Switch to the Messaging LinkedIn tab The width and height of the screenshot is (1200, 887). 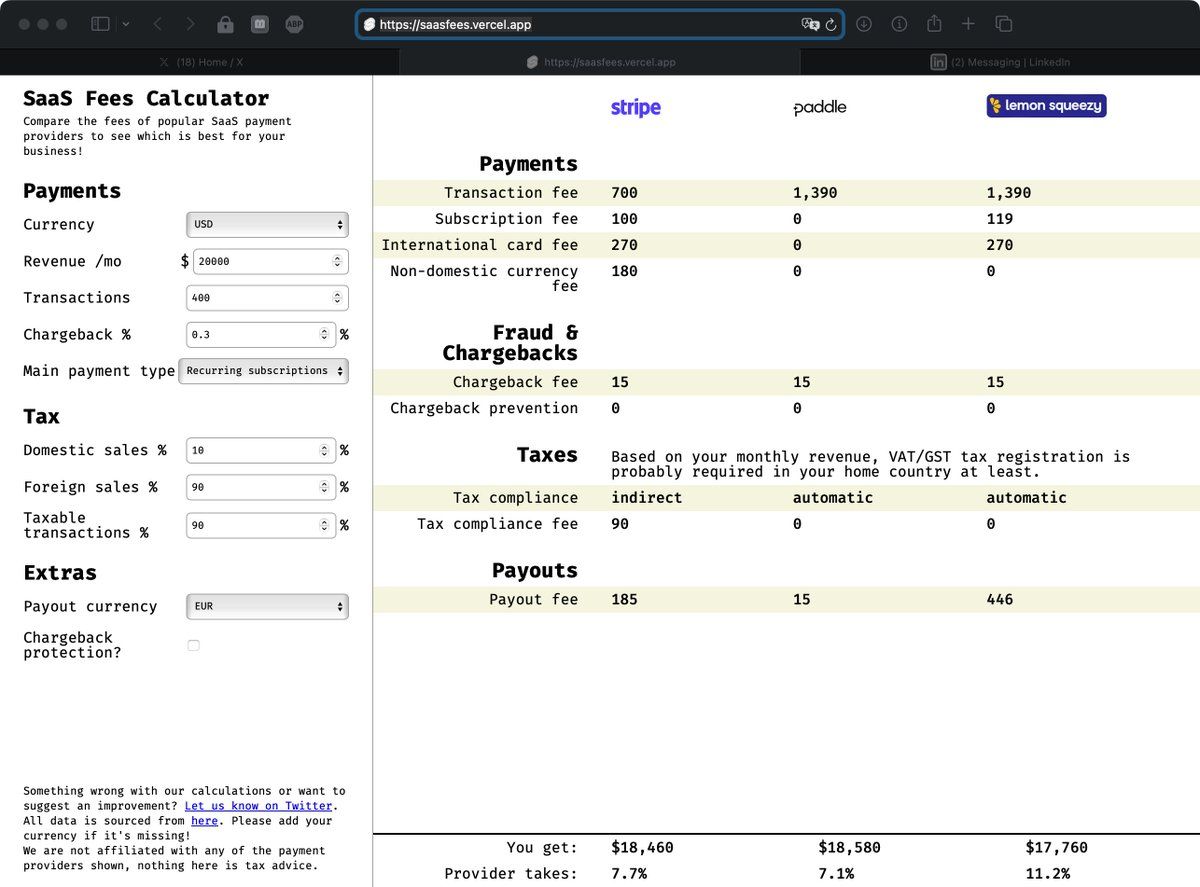1000,62
